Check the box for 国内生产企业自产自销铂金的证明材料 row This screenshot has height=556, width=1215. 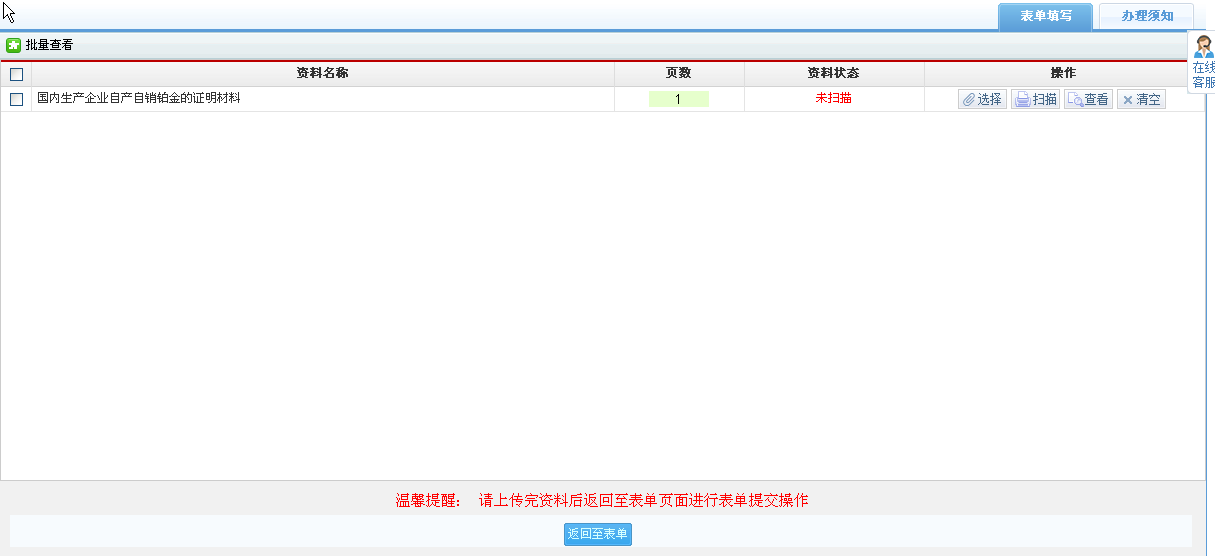(x=16, y=99)
